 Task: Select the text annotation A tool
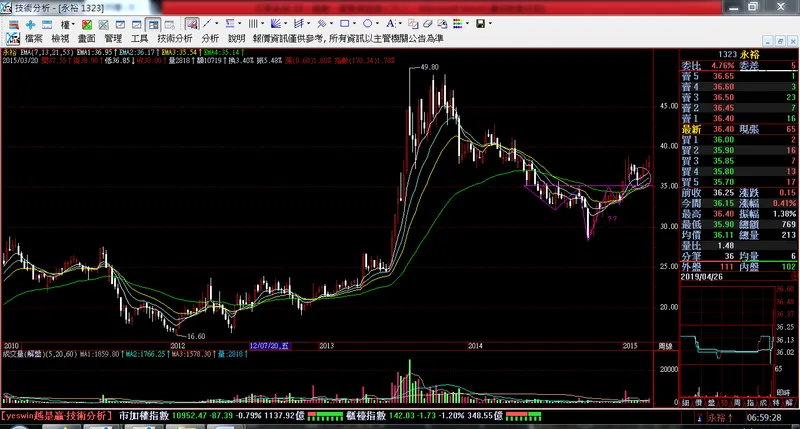390,23
